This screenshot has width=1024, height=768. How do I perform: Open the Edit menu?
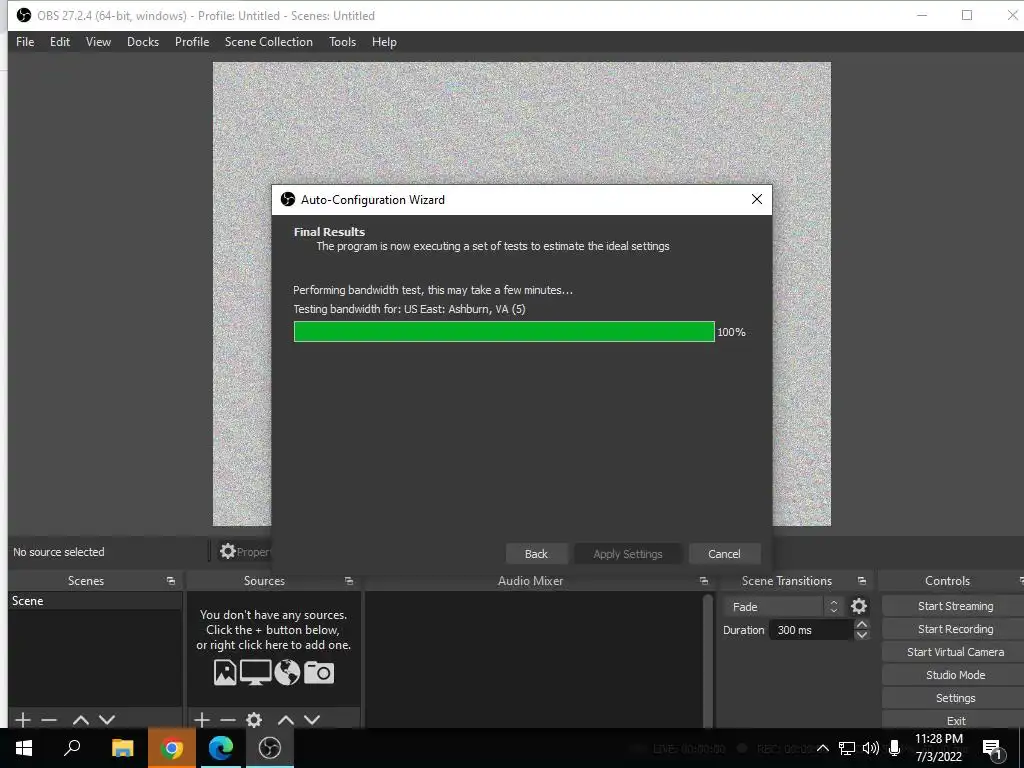[59, 42]
